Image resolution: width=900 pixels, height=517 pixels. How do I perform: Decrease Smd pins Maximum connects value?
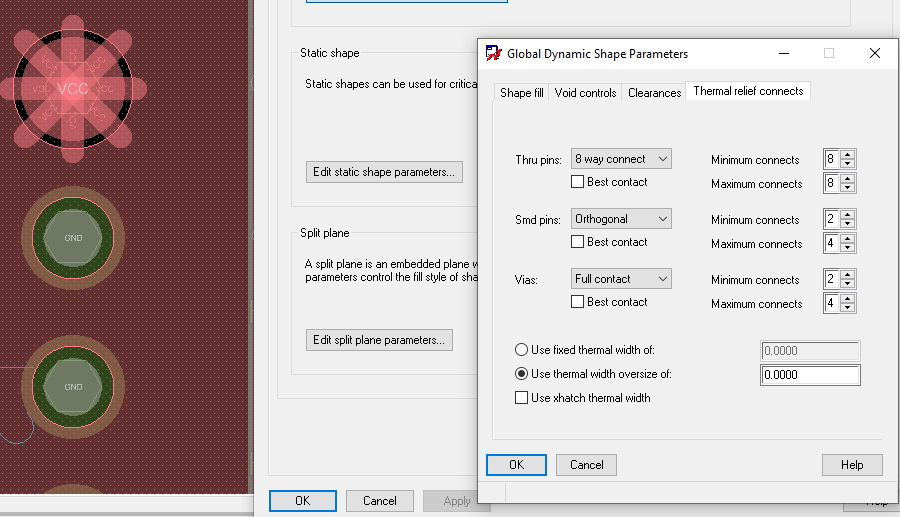pyautogui.click(x=847, y=248)
